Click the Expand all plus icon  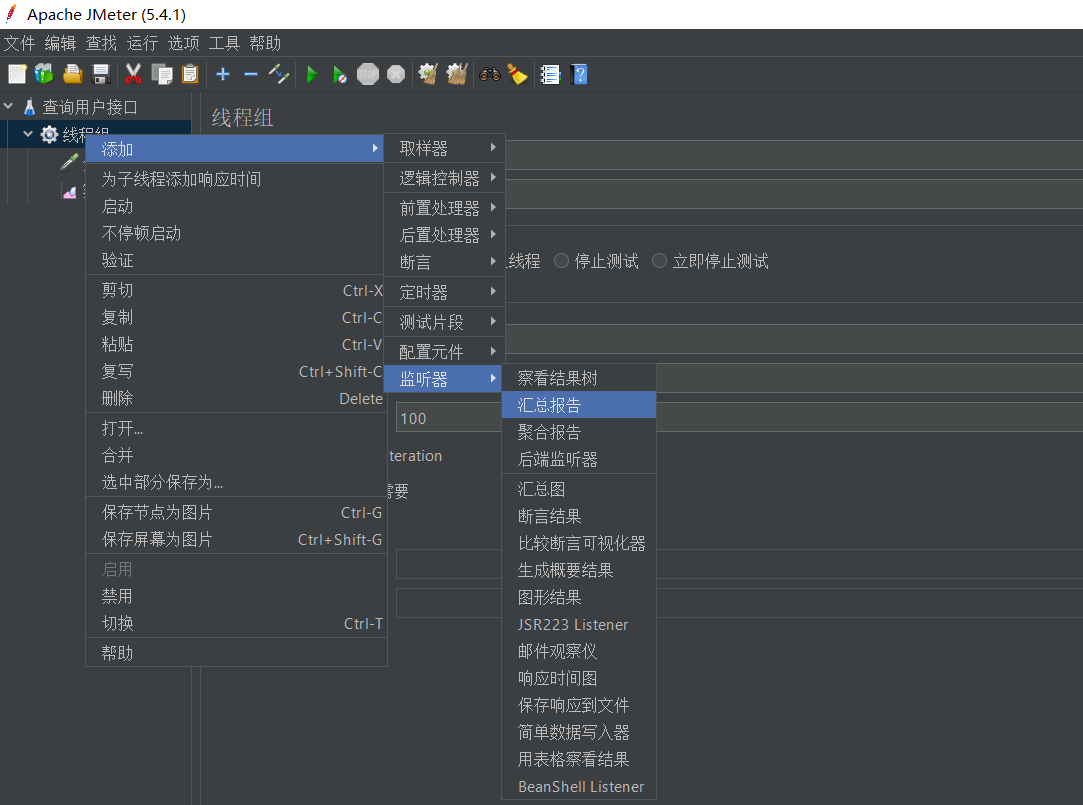pyautogui.click(x=222, y=74)
